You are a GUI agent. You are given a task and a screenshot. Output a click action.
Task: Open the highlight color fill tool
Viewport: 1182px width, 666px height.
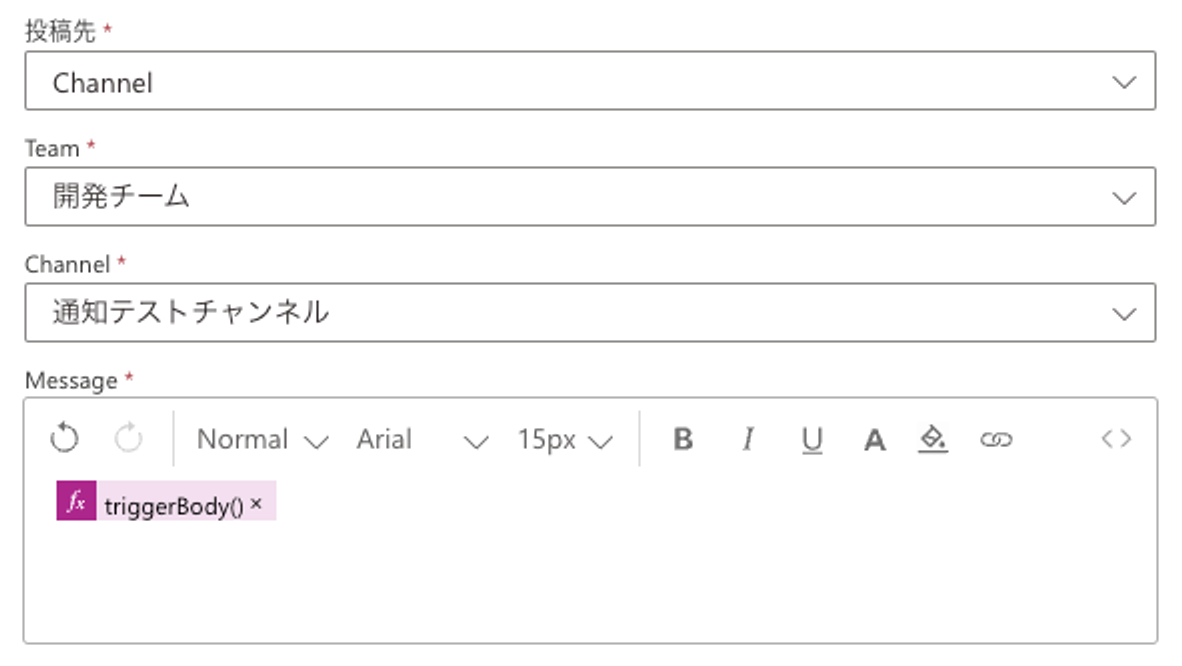click(932, 439)
